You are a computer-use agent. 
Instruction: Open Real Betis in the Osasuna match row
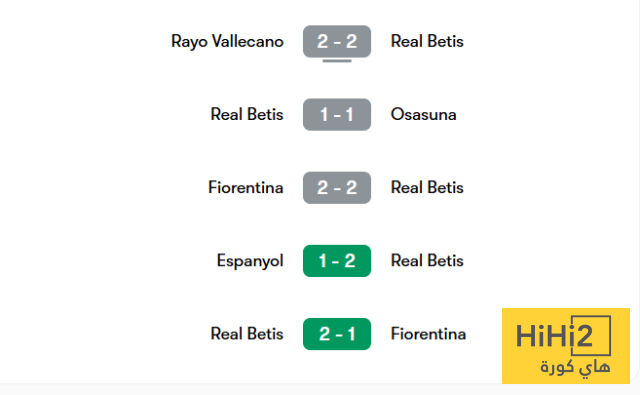(247, 114)
